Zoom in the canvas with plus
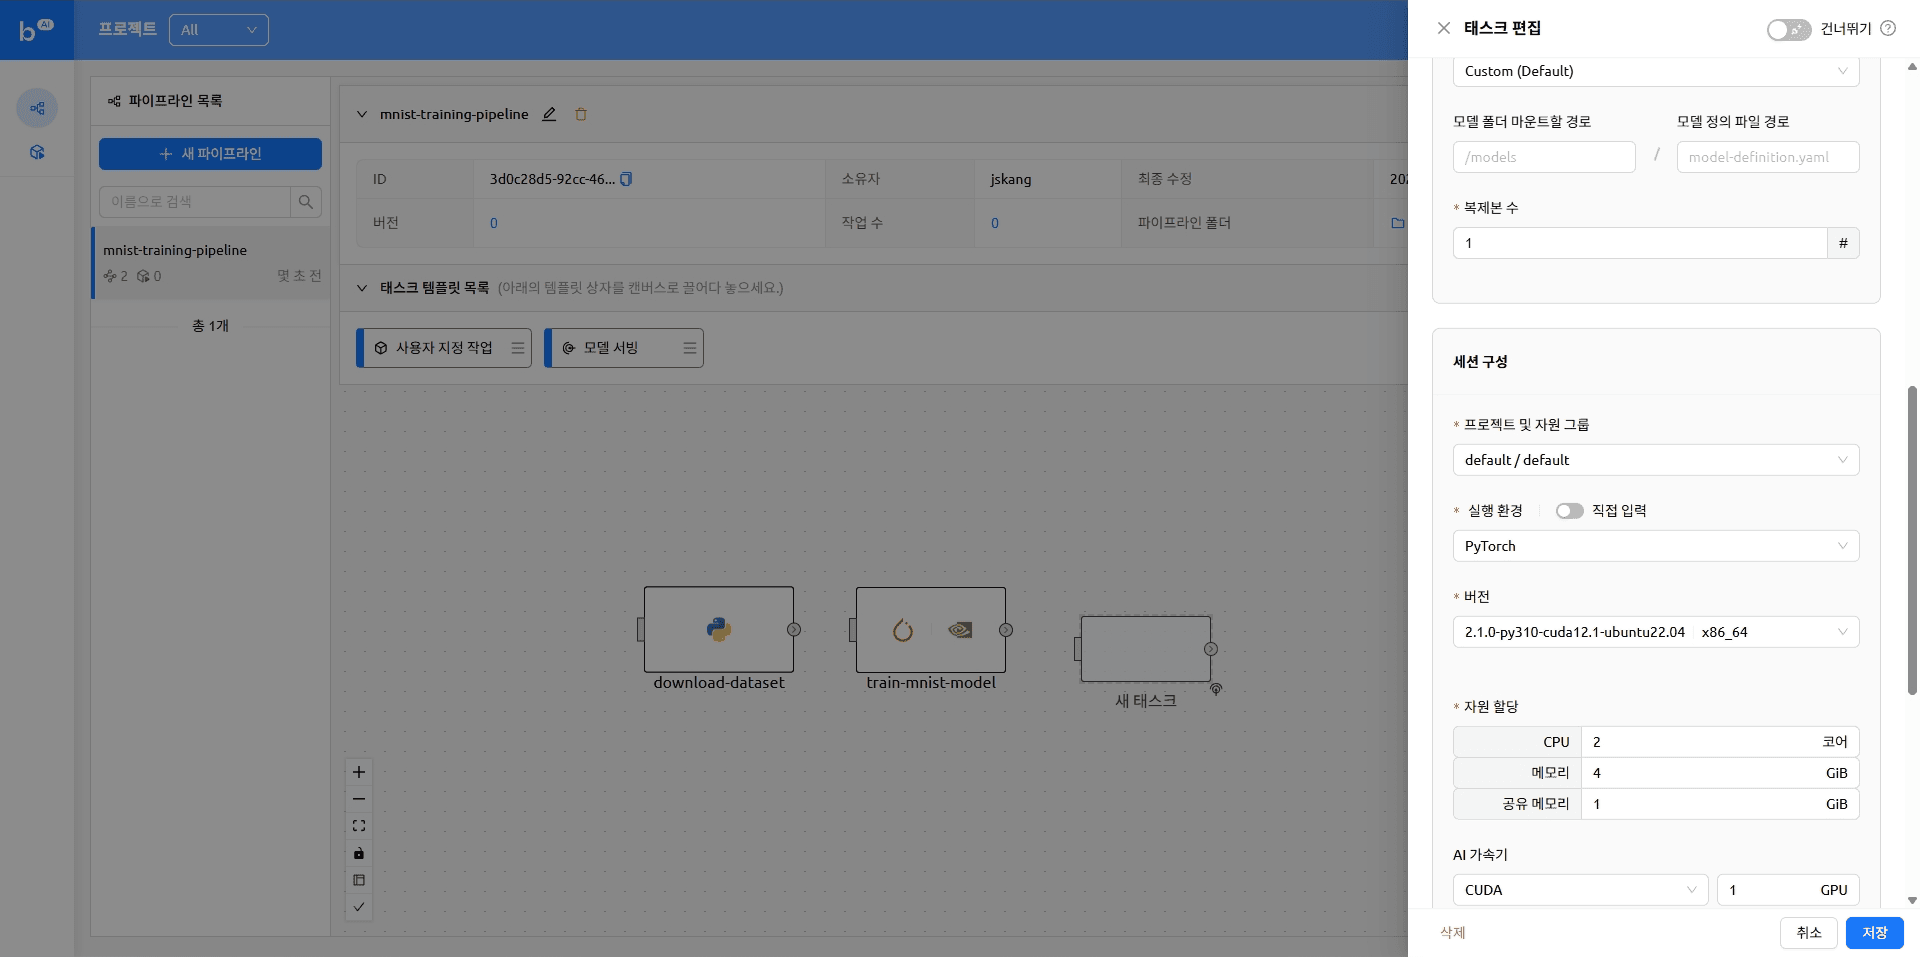 pos(359,772)
